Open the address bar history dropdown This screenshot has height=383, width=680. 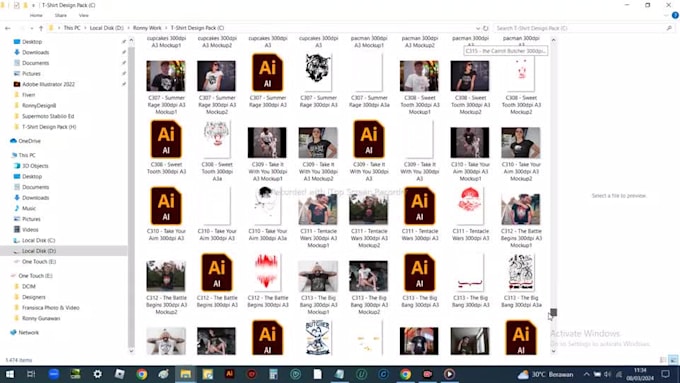click(477, 28)
